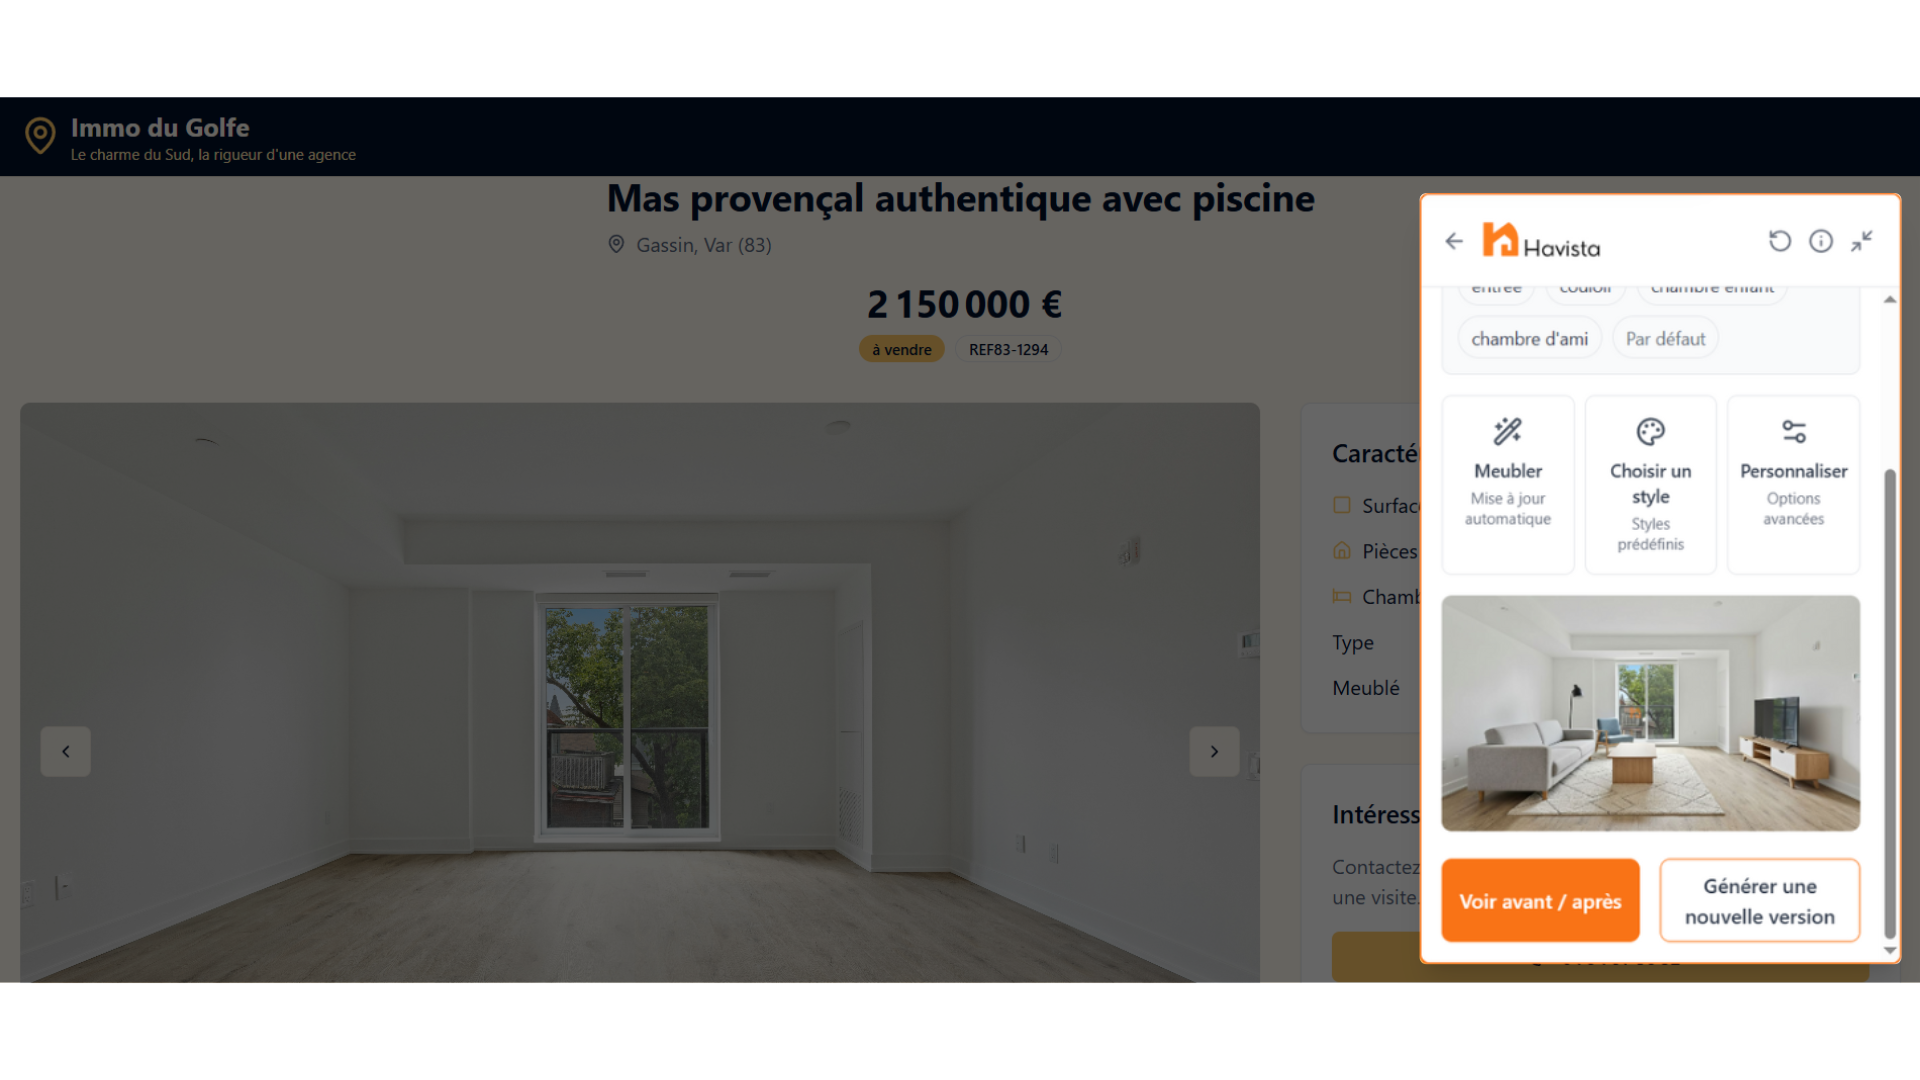Open Personnaliser advanced options
This screenshot has width=1920, height=1080.
coord(1793,485)
